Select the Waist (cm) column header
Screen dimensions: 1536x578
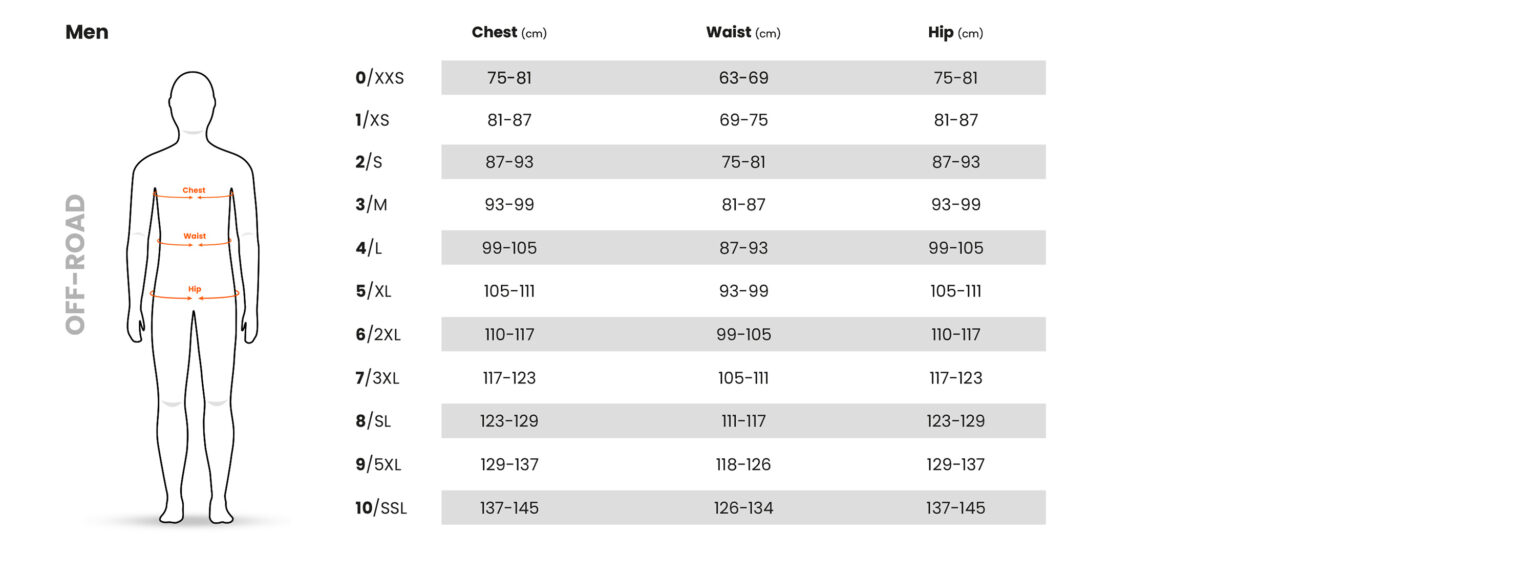(743, 33)
